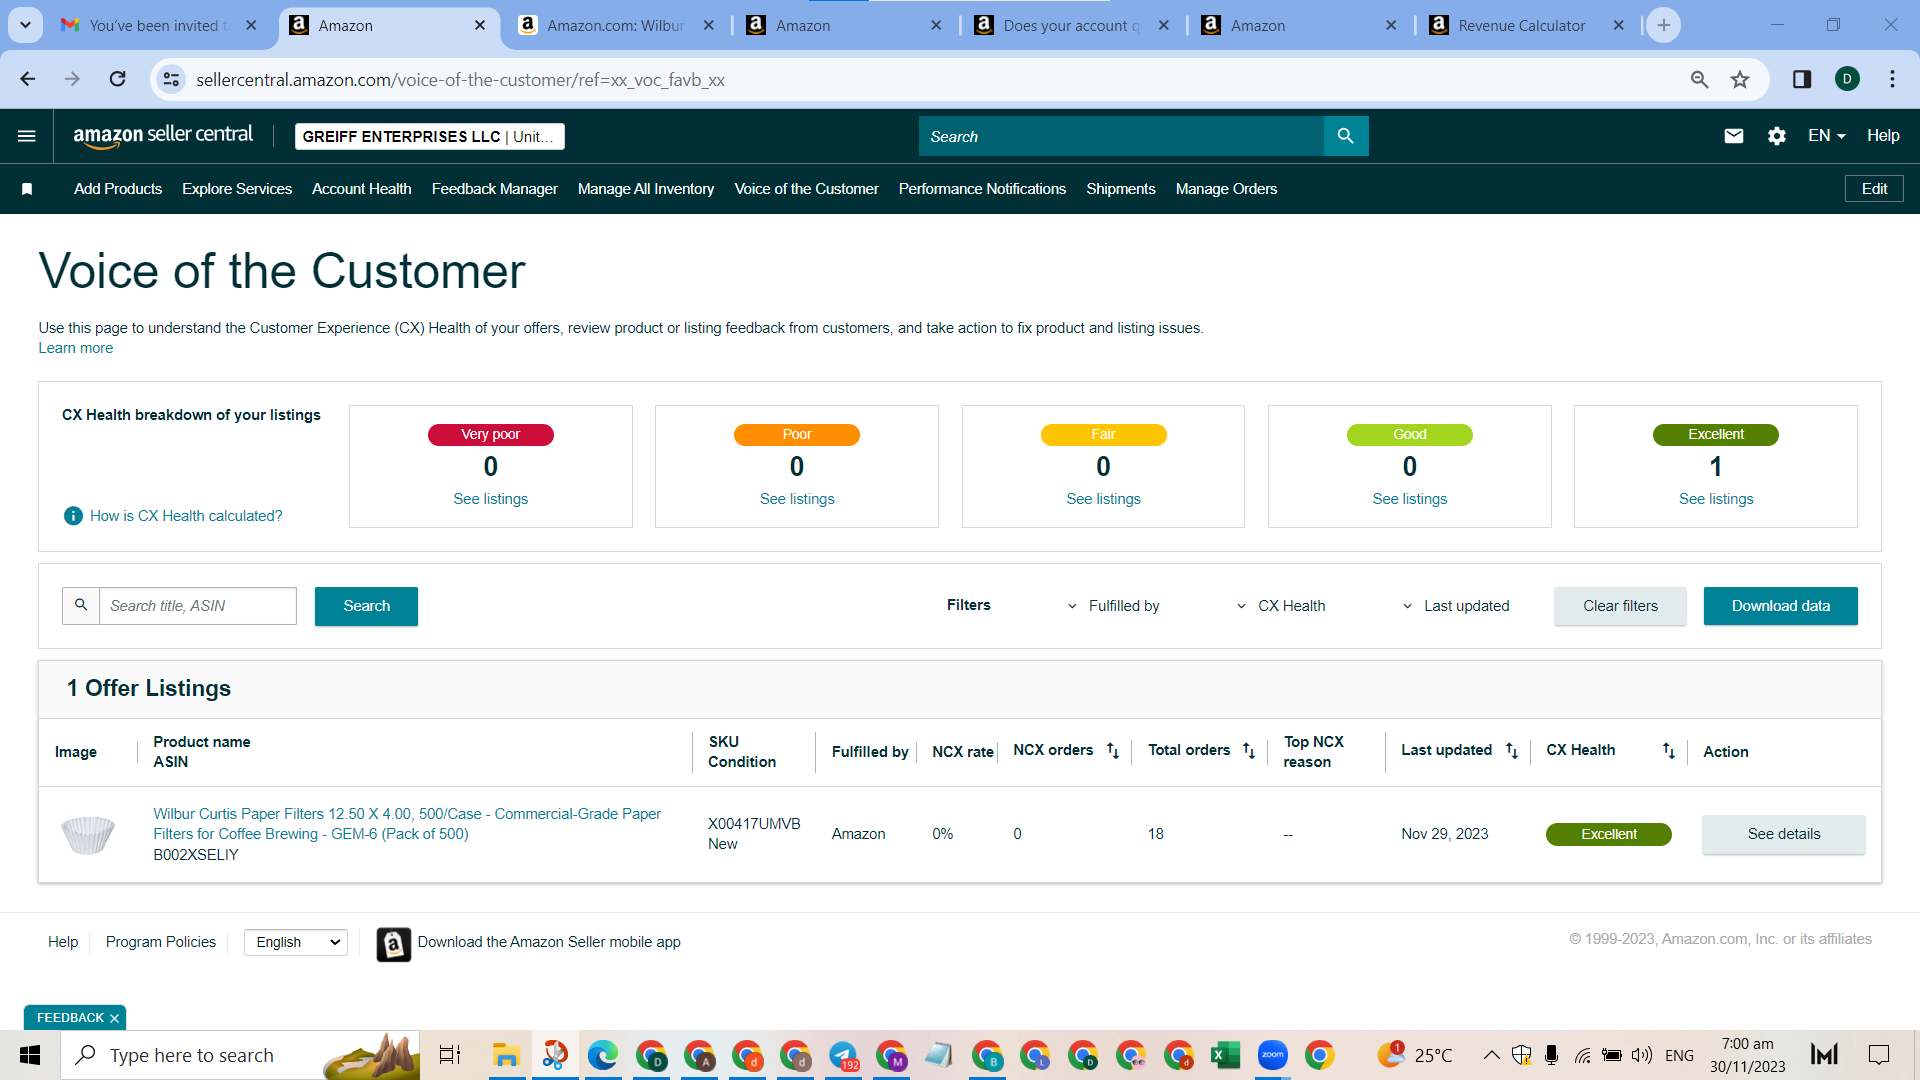
Task: Open Zoom from the taskbar
Action: coord(1273,1055)
